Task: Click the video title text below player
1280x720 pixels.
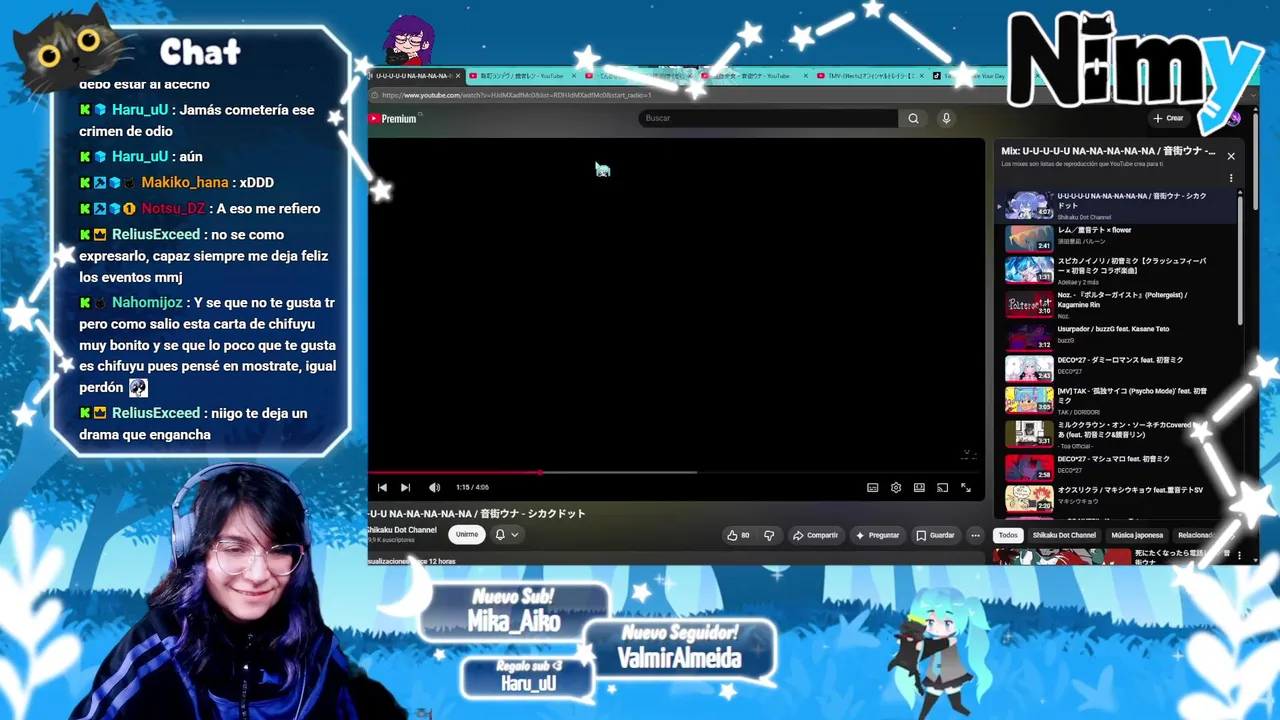Action: [x=477, y=514]
